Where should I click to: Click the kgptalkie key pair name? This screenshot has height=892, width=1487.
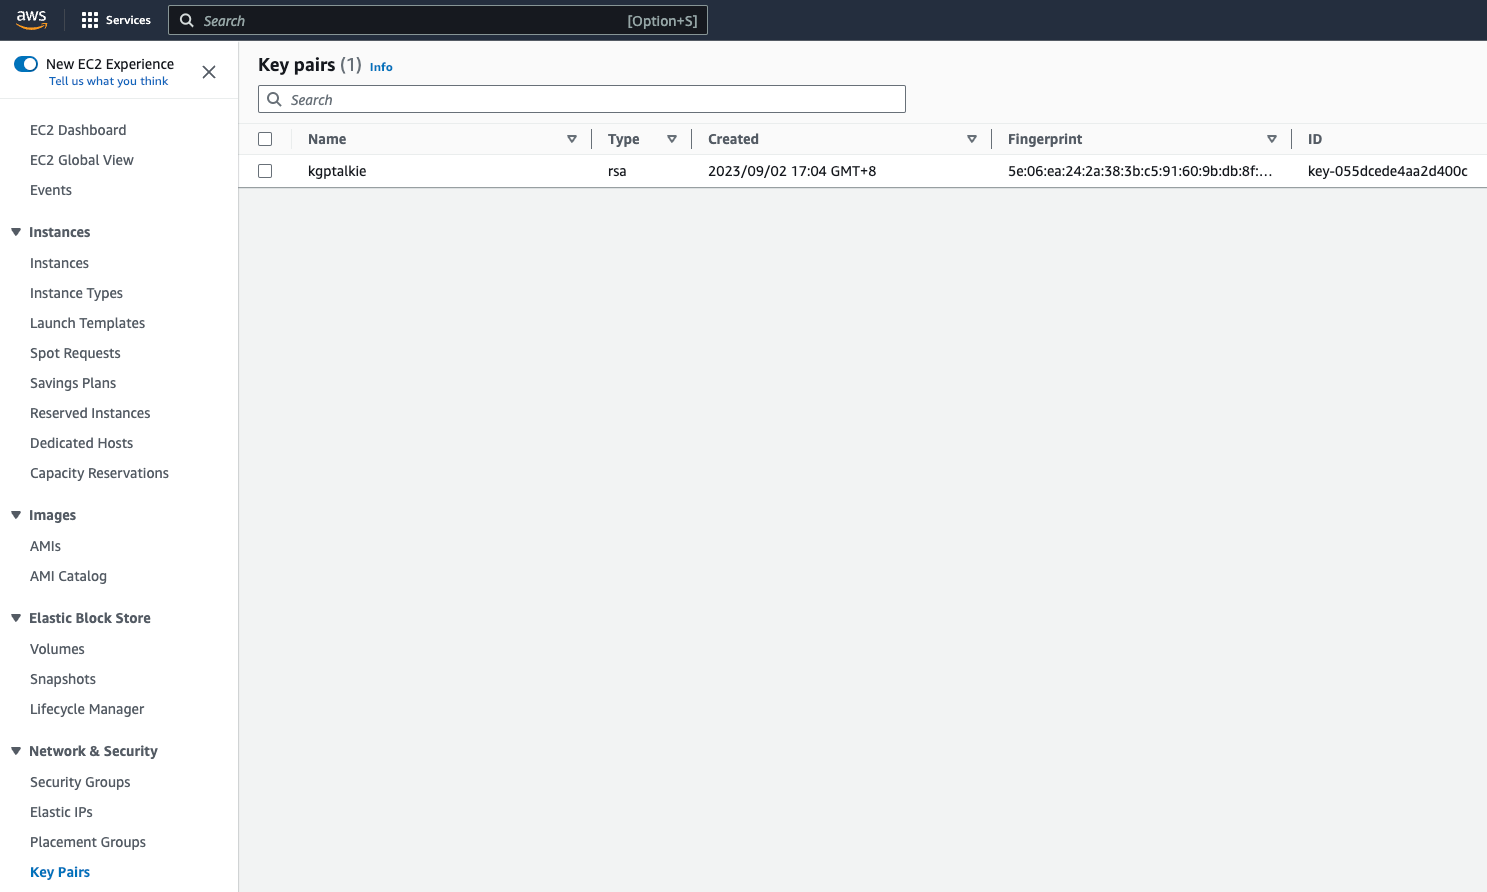pos(337,171)
